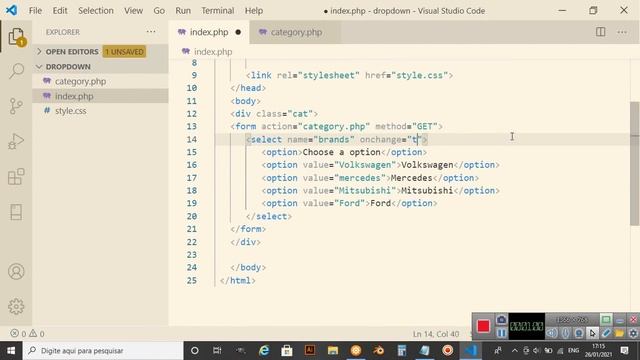Open the Edit menu
The height and width of the screenshot is (360, 640).
point(60,11)
